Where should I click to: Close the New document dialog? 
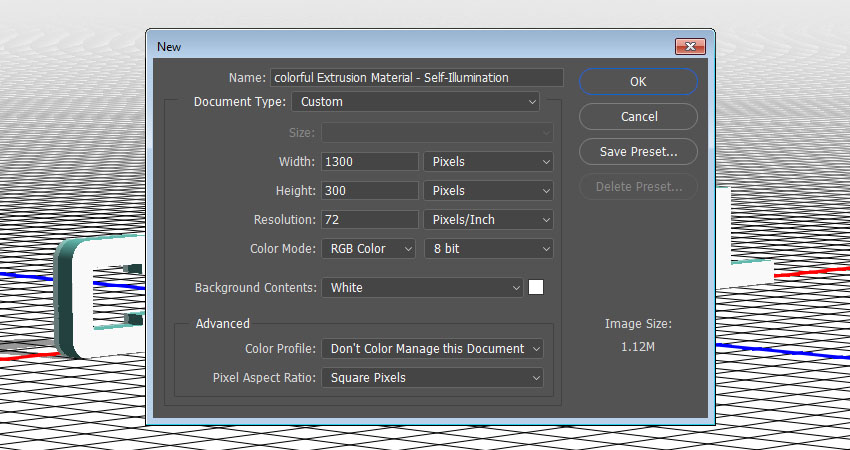tap(691, 47)
